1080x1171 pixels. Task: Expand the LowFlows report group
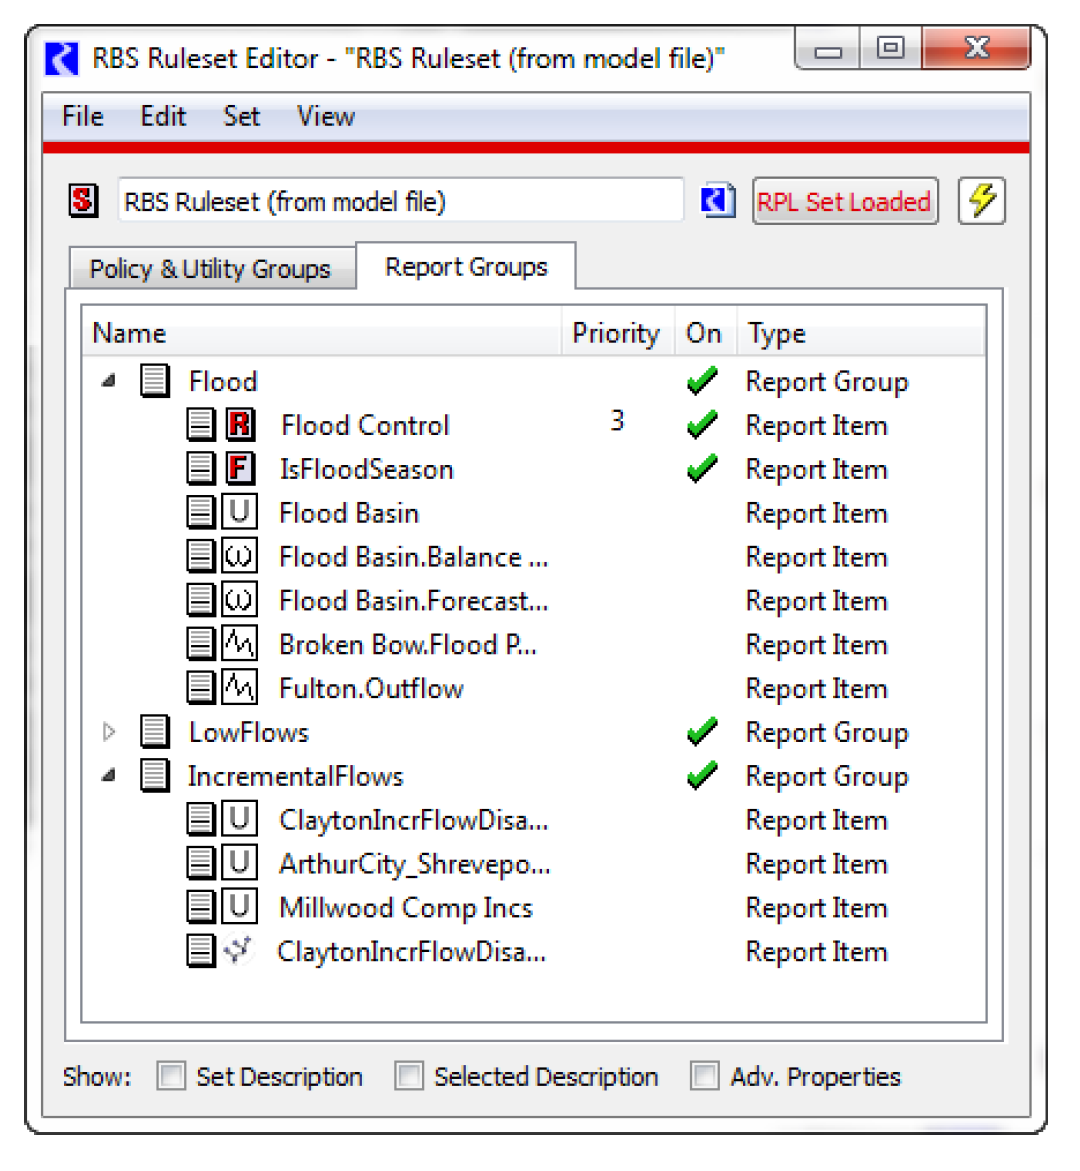[109, 732]
